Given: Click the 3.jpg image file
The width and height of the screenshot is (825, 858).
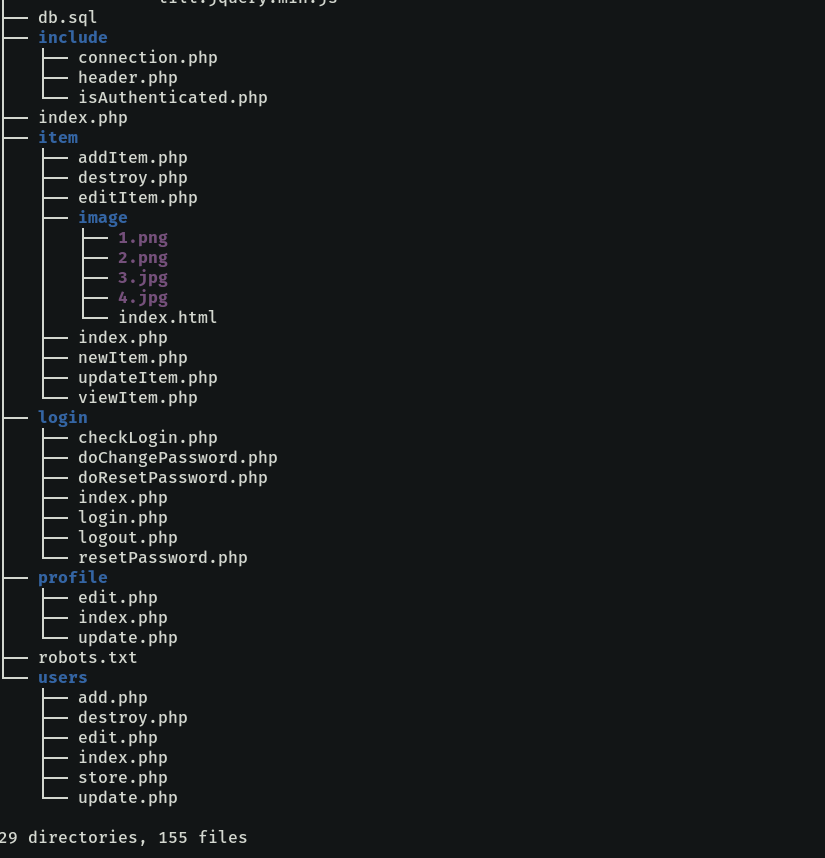Looking at the screenshot, I should [x=143, y=278].
